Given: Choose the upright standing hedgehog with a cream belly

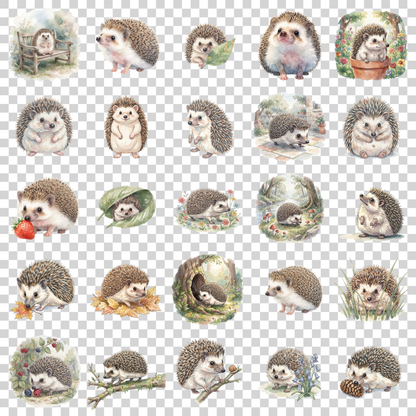Looking at the screenshot, I should point(126,127).
